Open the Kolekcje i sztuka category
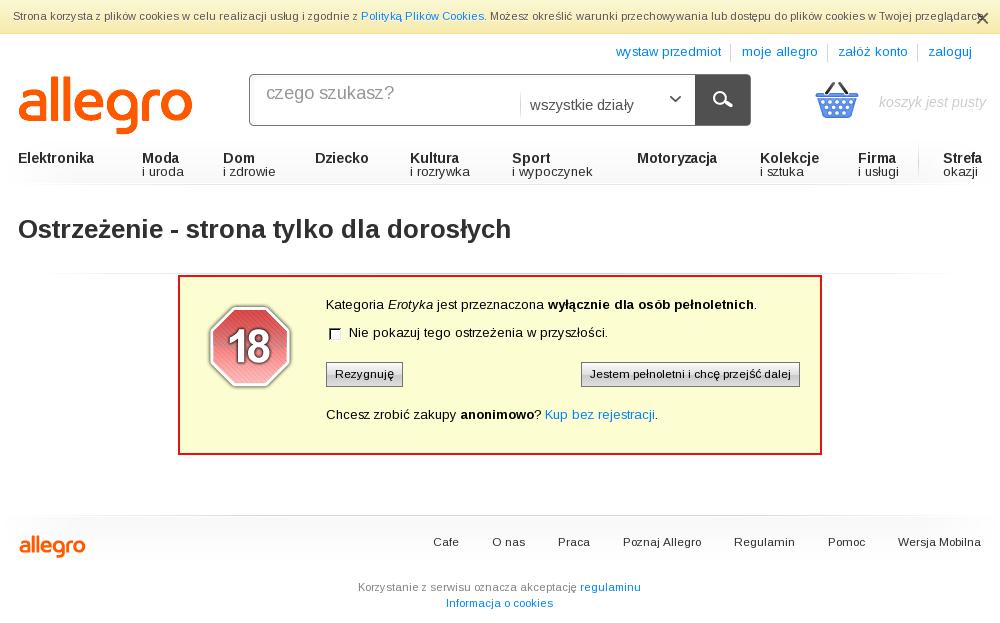1000x623 pixels. (790, 165)
